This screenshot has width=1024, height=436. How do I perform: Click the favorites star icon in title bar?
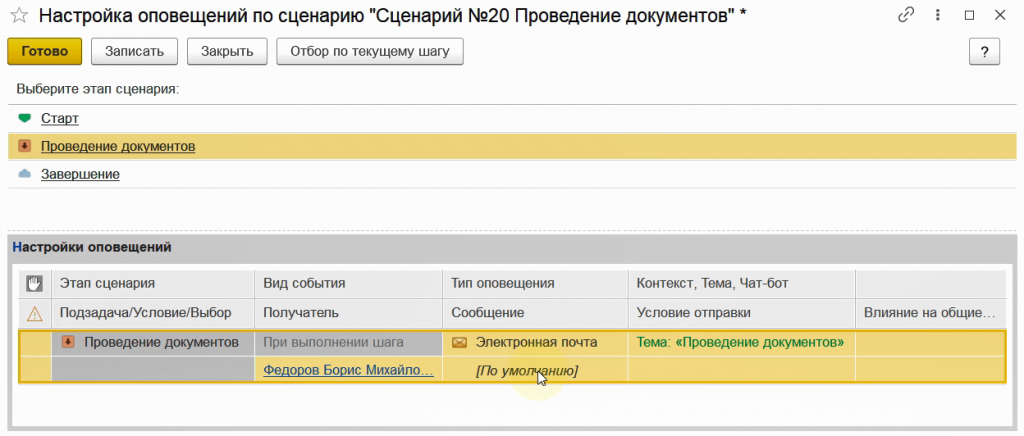[17, 15]
